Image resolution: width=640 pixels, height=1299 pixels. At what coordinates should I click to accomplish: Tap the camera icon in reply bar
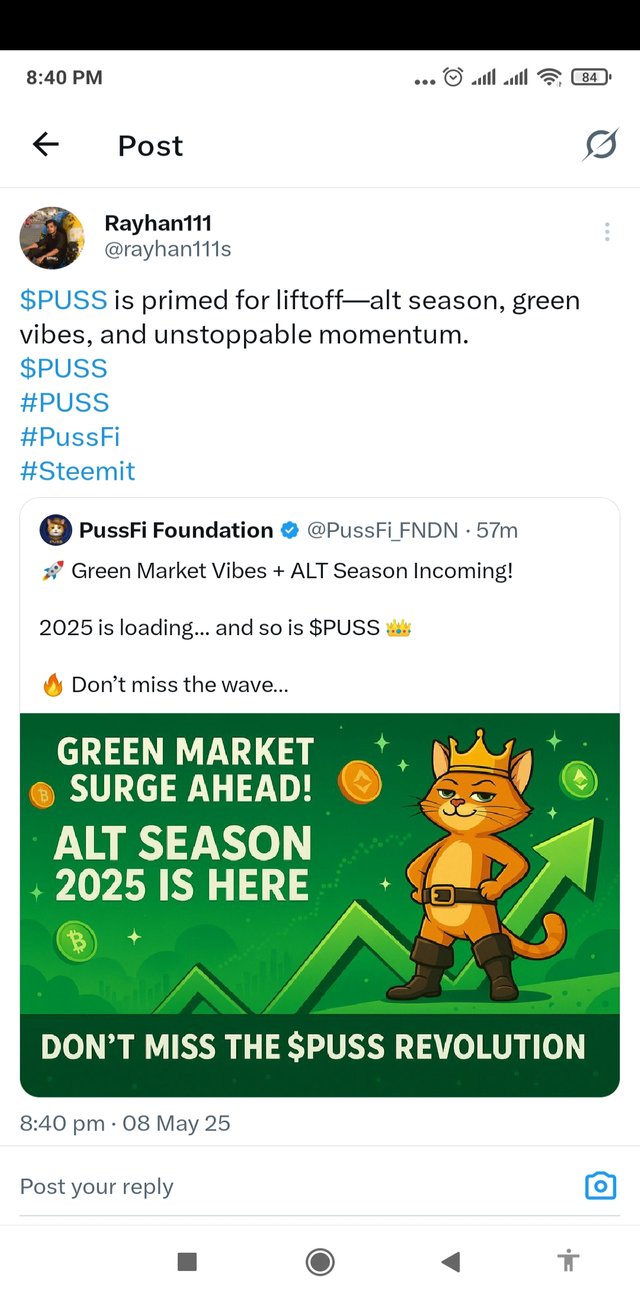pyautogui.click(x=600, y=1186)
